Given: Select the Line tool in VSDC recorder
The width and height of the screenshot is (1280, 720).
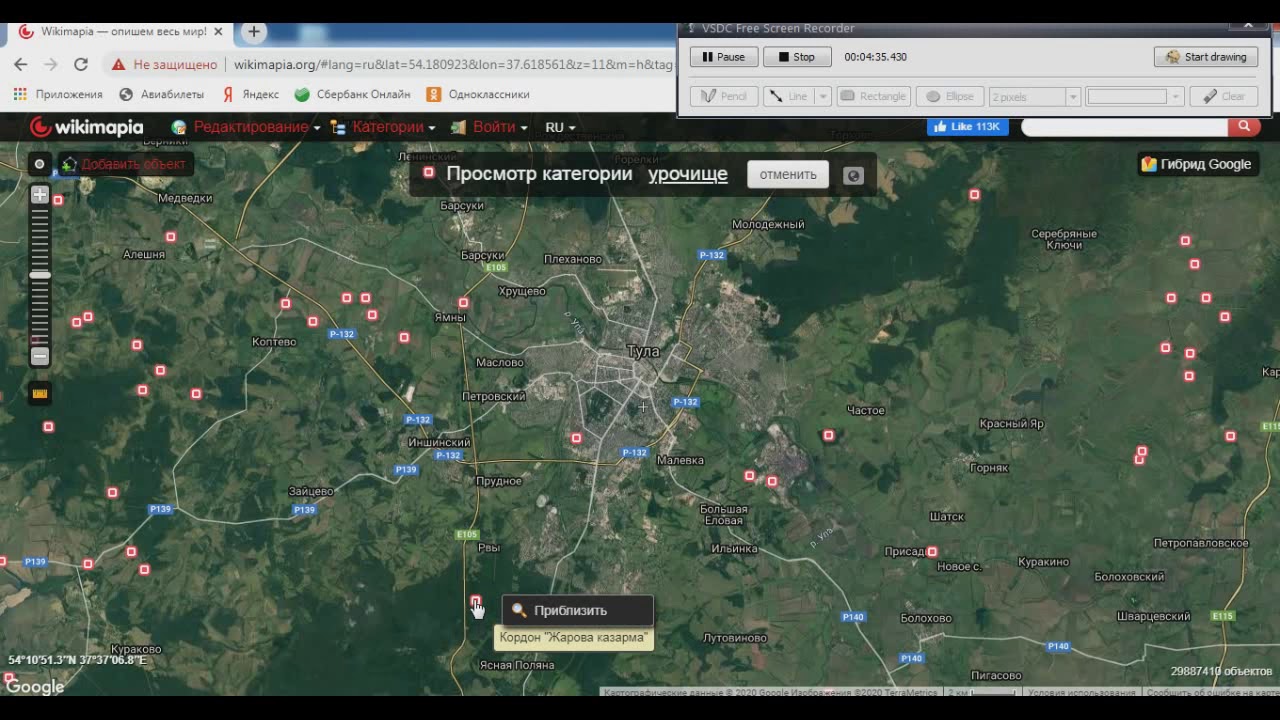Looking at the screenshot, I should click(788, 97).
